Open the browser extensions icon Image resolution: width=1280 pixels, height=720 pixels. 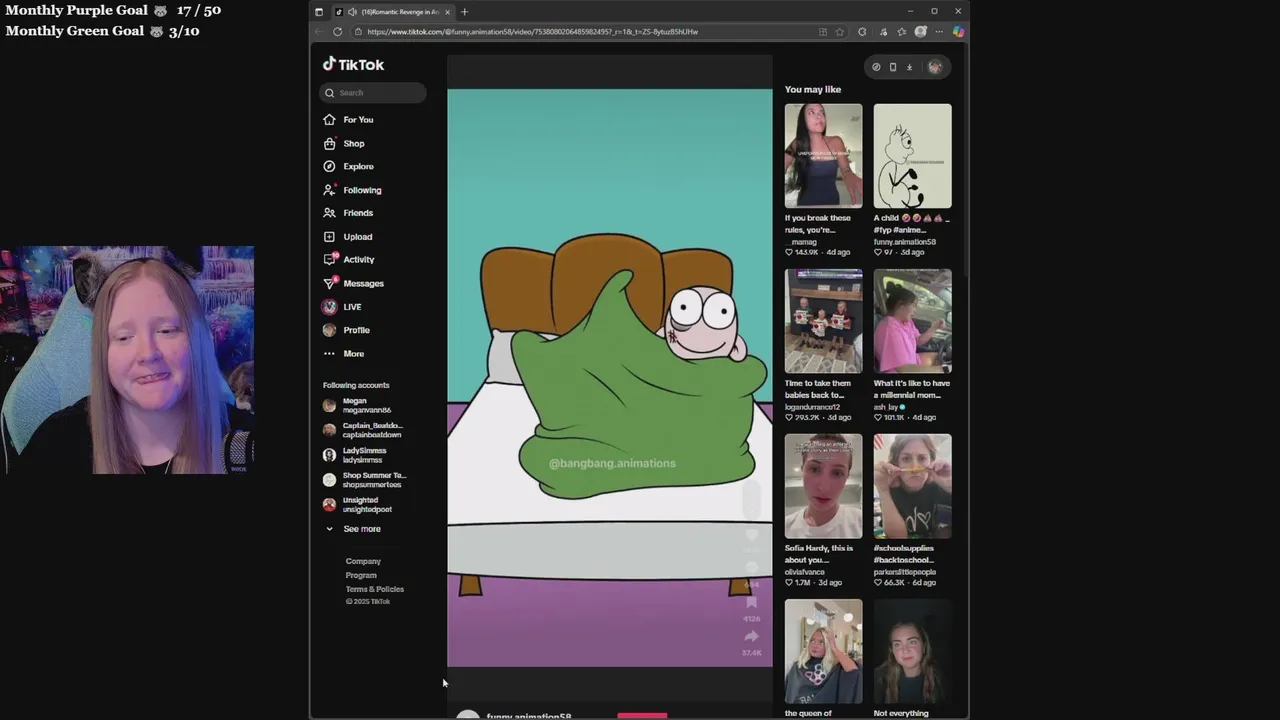click(x=862, y=32)
